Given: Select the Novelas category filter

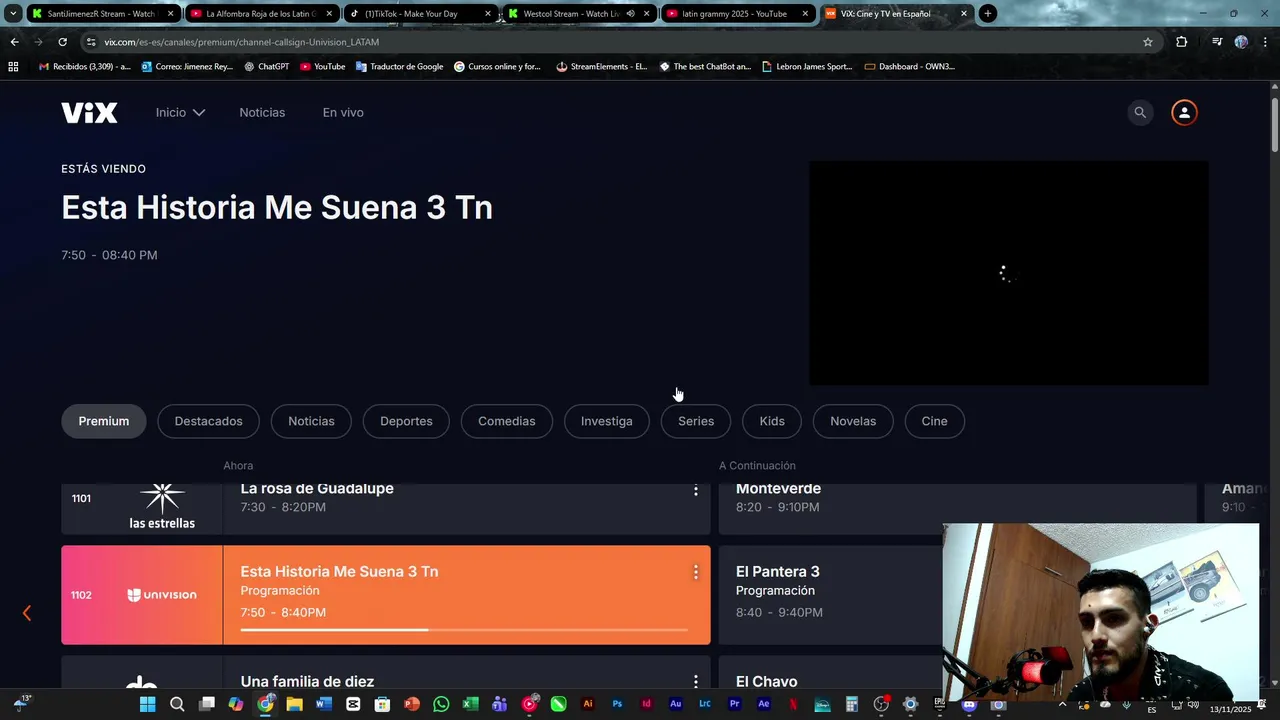Looking at the screenshot, I should click(853, 421).
